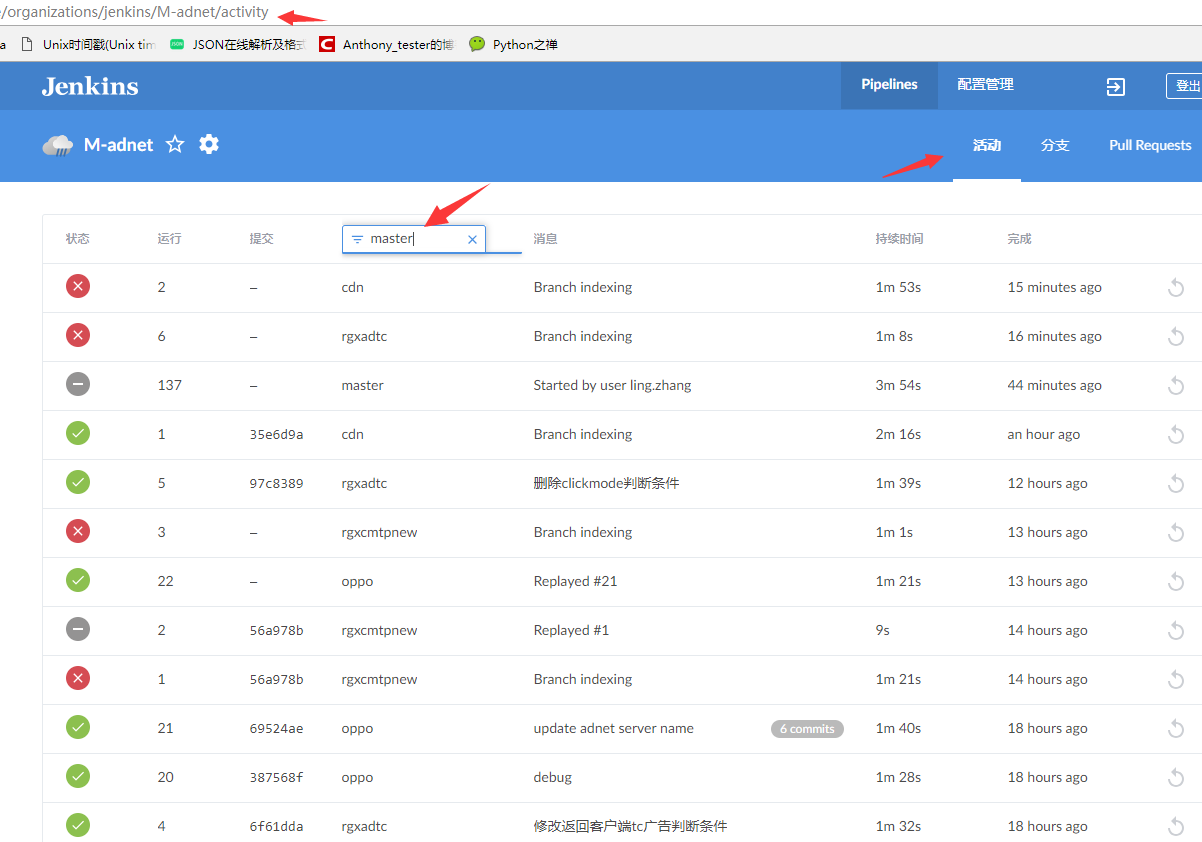Click the go-to-classic arrow icon in header
The width and height of the screenshot is (1202, 842).
(x=1115, y=87)
